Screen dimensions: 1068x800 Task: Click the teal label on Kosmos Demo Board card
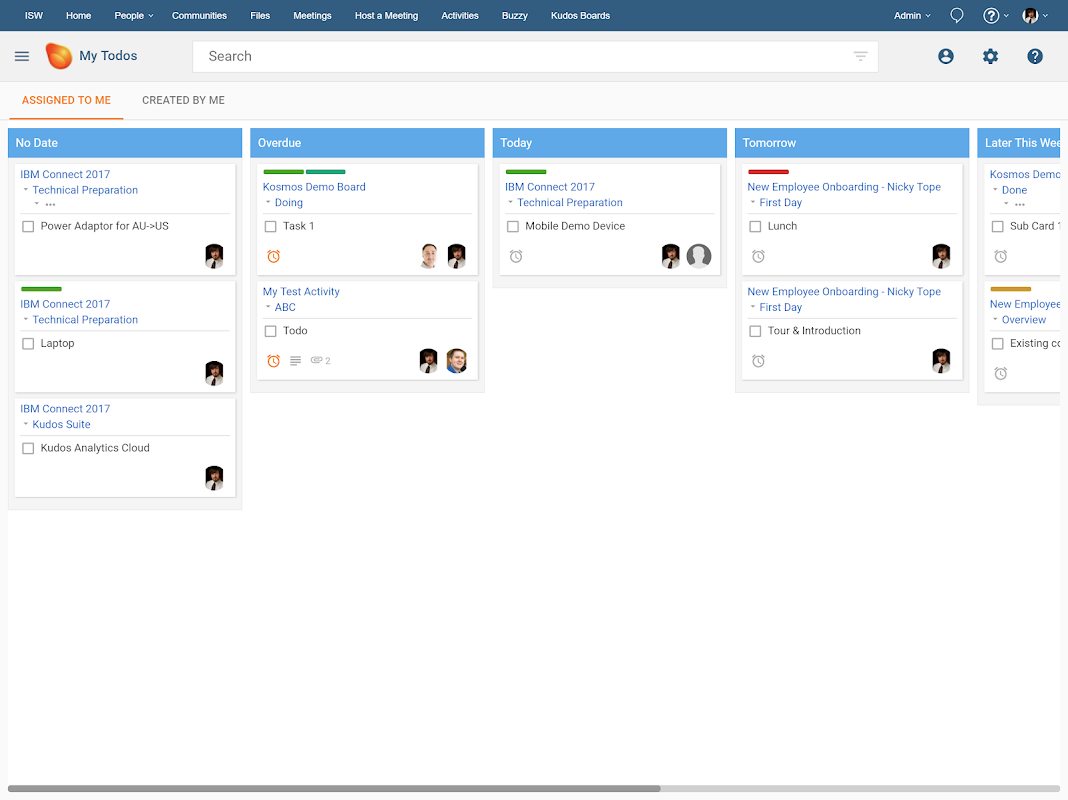coord(326,172)
